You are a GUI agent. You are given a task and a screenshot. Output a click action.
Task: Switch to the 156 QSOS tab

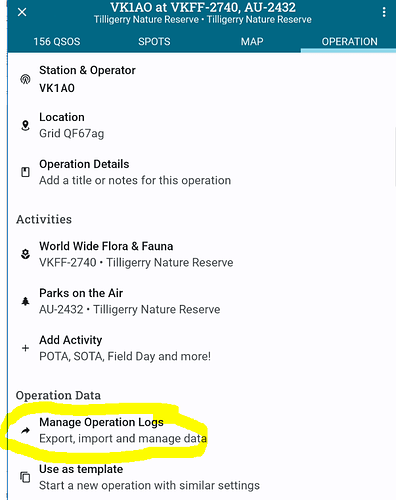pos(57,41)
